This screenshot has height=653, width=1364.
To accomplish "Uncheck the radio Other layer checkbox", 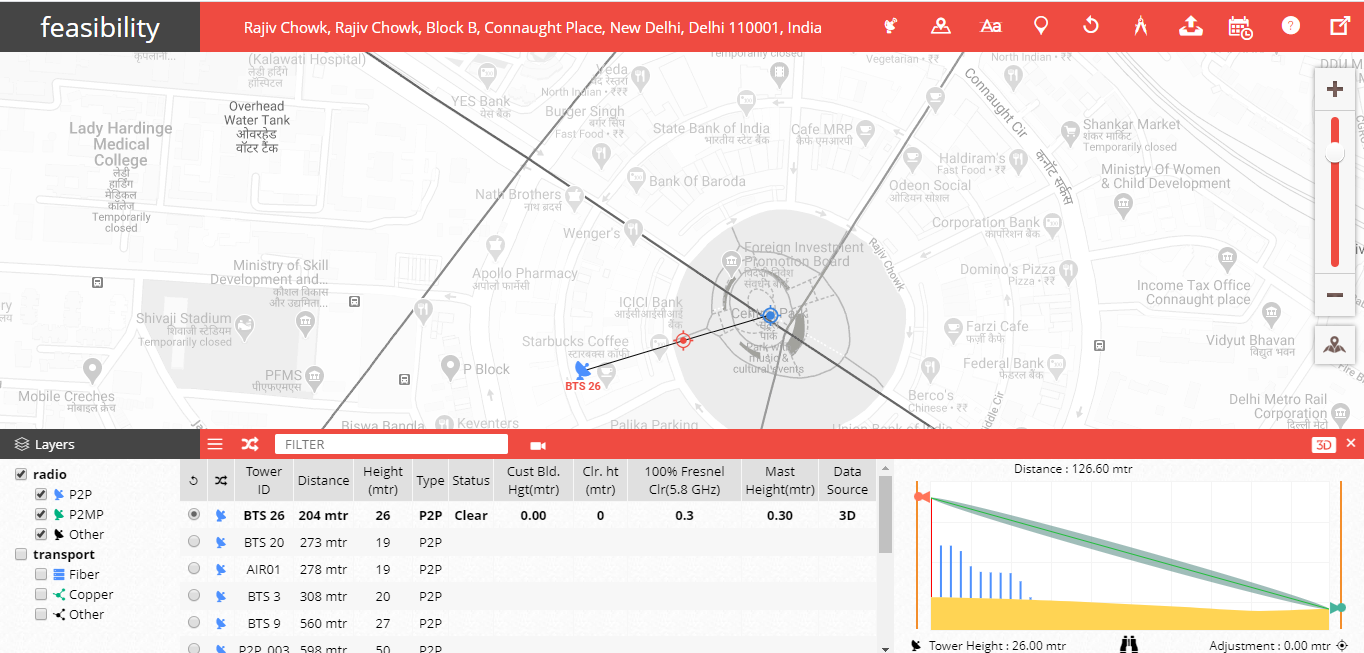I will tap(41, 534).
